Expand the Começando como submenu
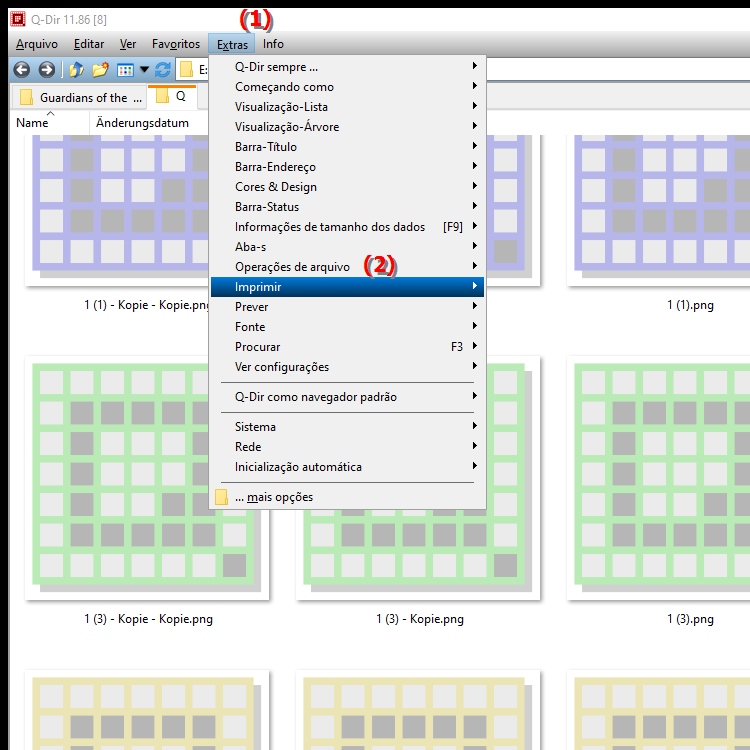750x750 pixels. click(347, 87)
